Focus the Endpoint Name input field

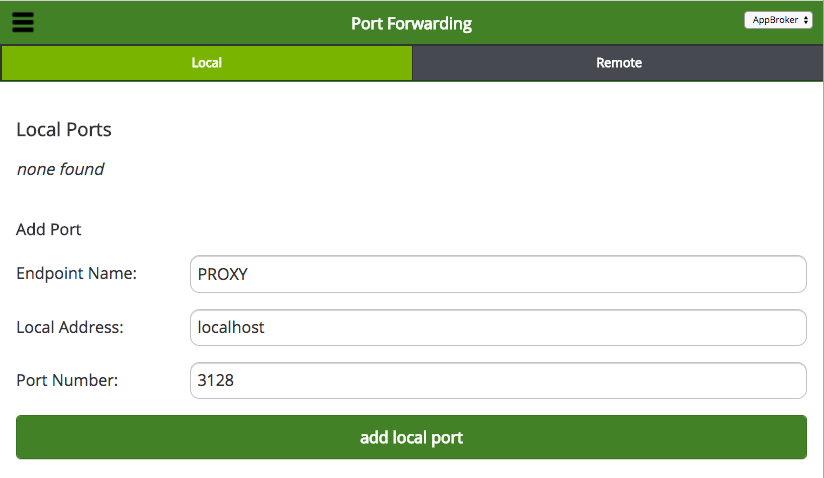tap(498, 274)
